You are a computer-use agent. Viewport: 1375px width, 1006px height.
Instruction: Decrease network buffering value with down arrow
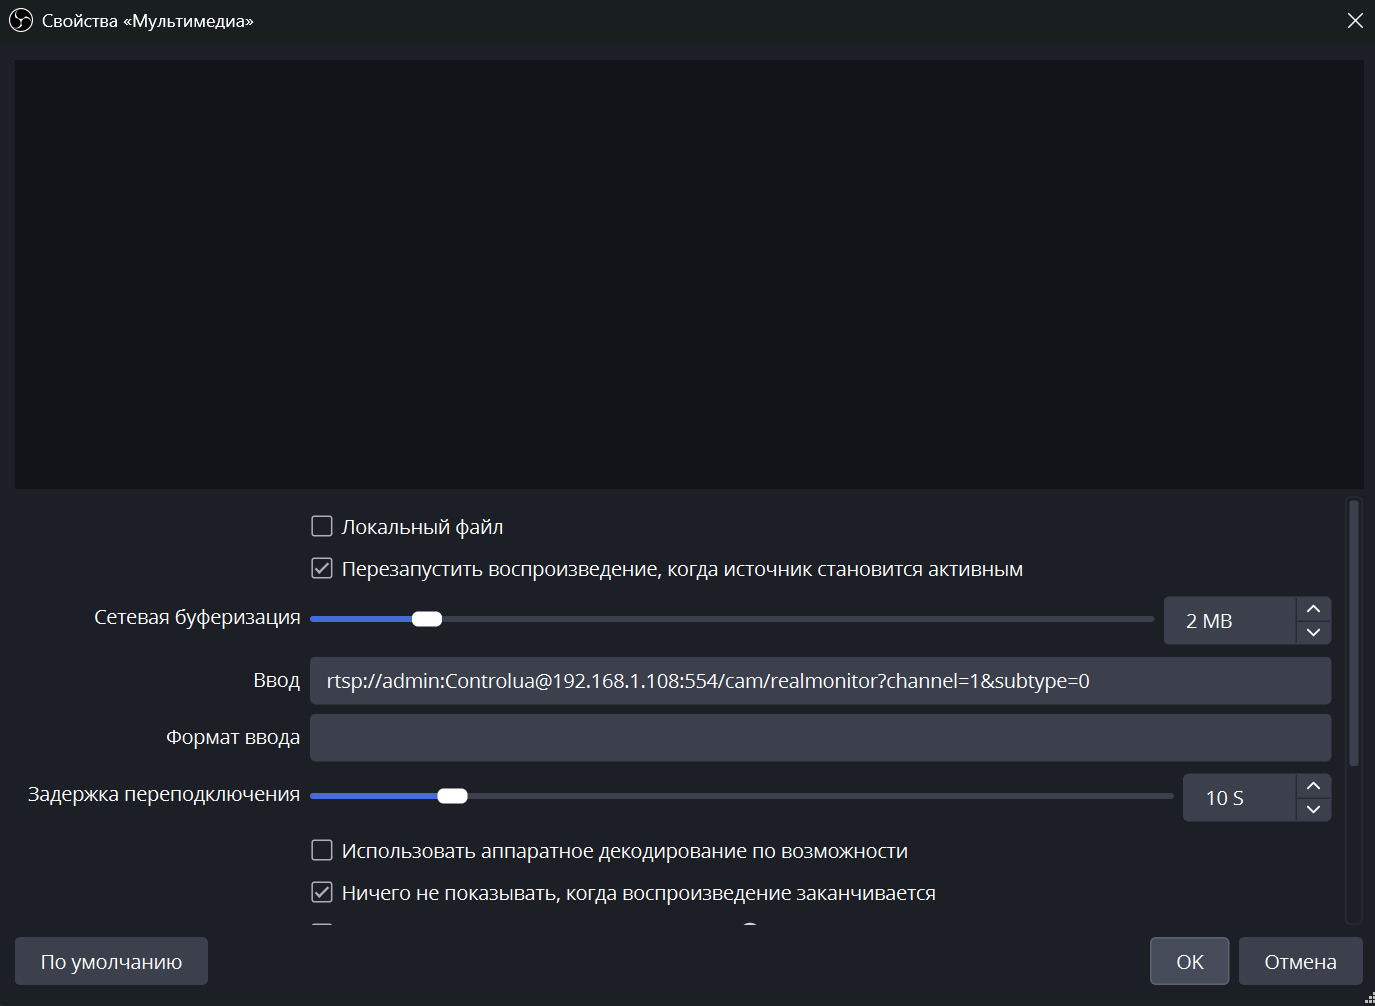coord(1314,632)
